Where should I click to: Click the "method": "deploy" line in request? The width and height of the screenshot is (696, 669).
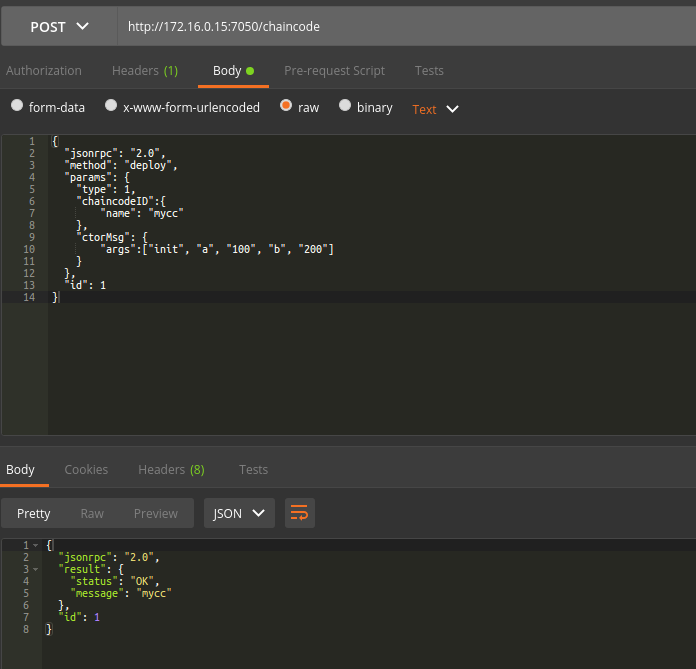pos(121,165)
